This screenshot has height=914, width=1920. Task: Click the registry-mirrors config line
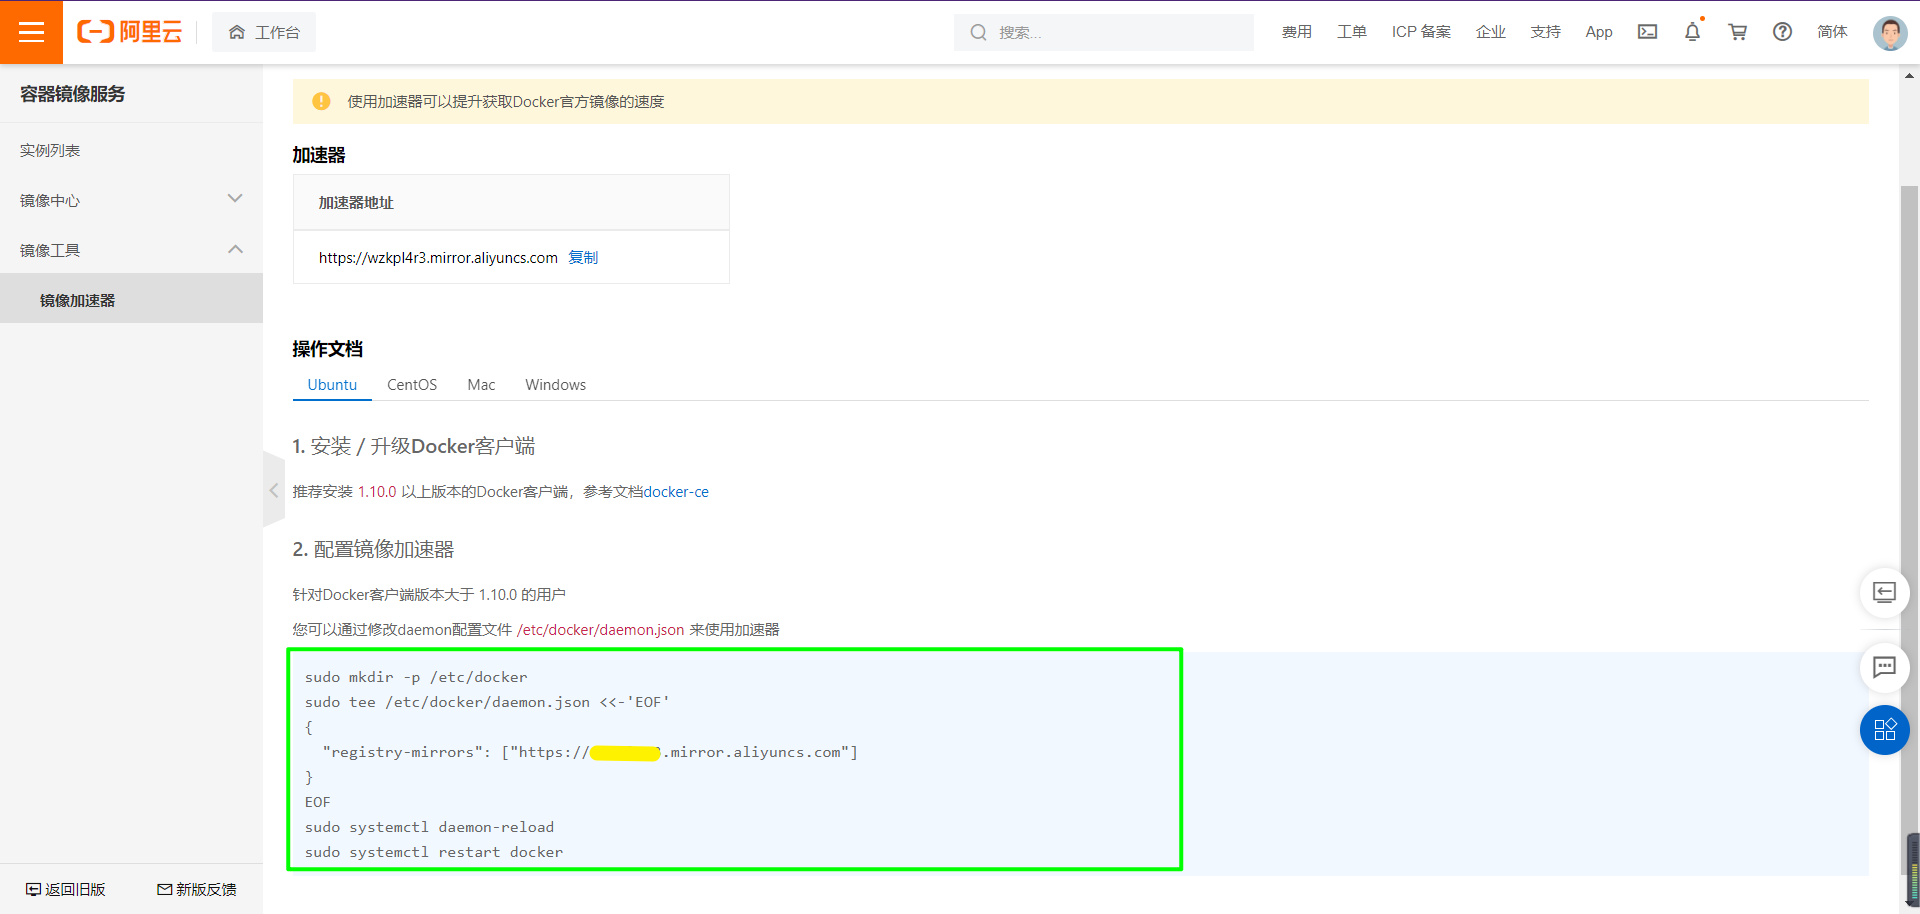pyautogui.click(x=590, y=752)
